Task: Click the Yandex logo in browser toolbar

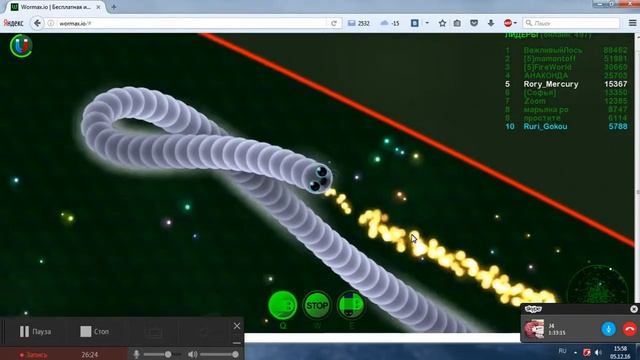Action: (x=13, y=23)
